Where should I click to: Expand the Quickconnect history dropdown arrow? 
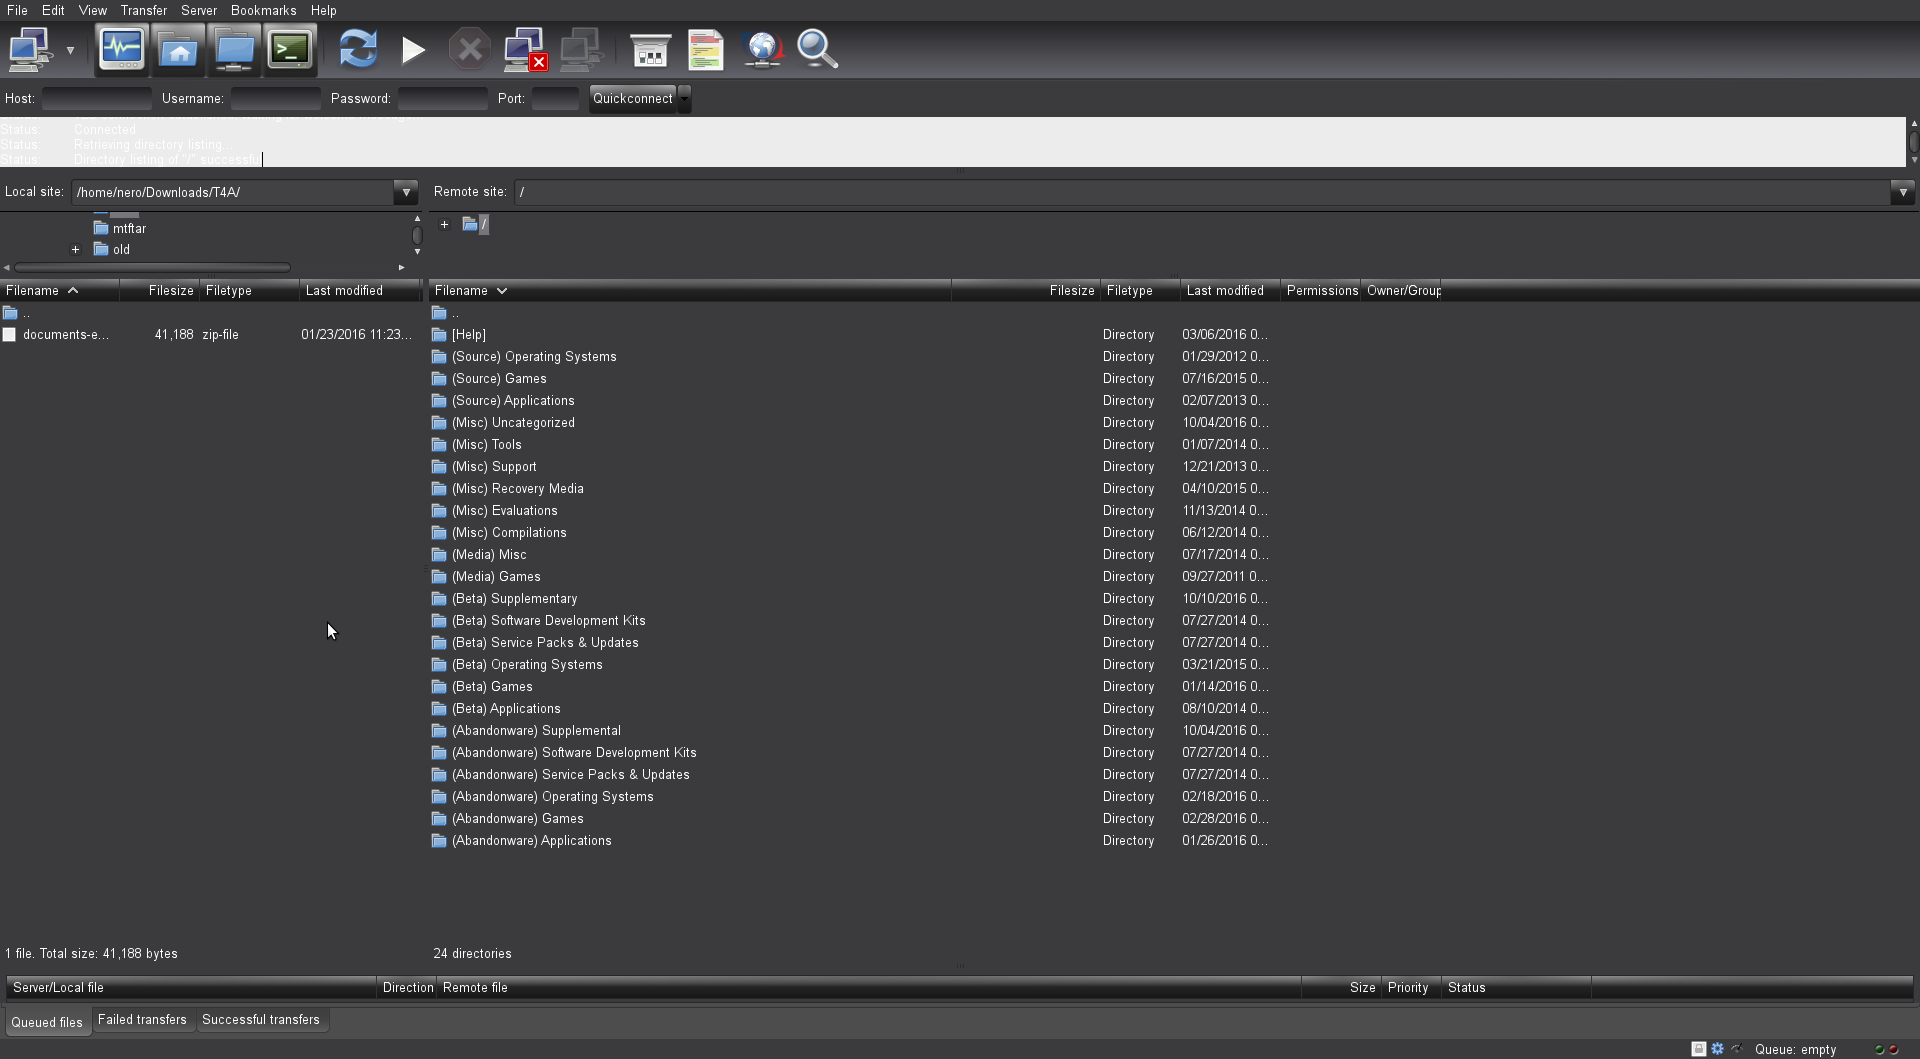click(685, 99)
